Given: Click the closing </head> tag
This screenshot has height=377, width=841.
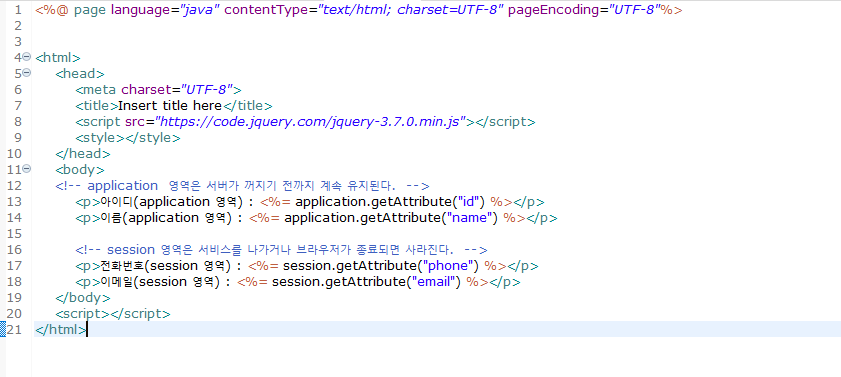Looking at the screenshot, I should click(83, 153).
